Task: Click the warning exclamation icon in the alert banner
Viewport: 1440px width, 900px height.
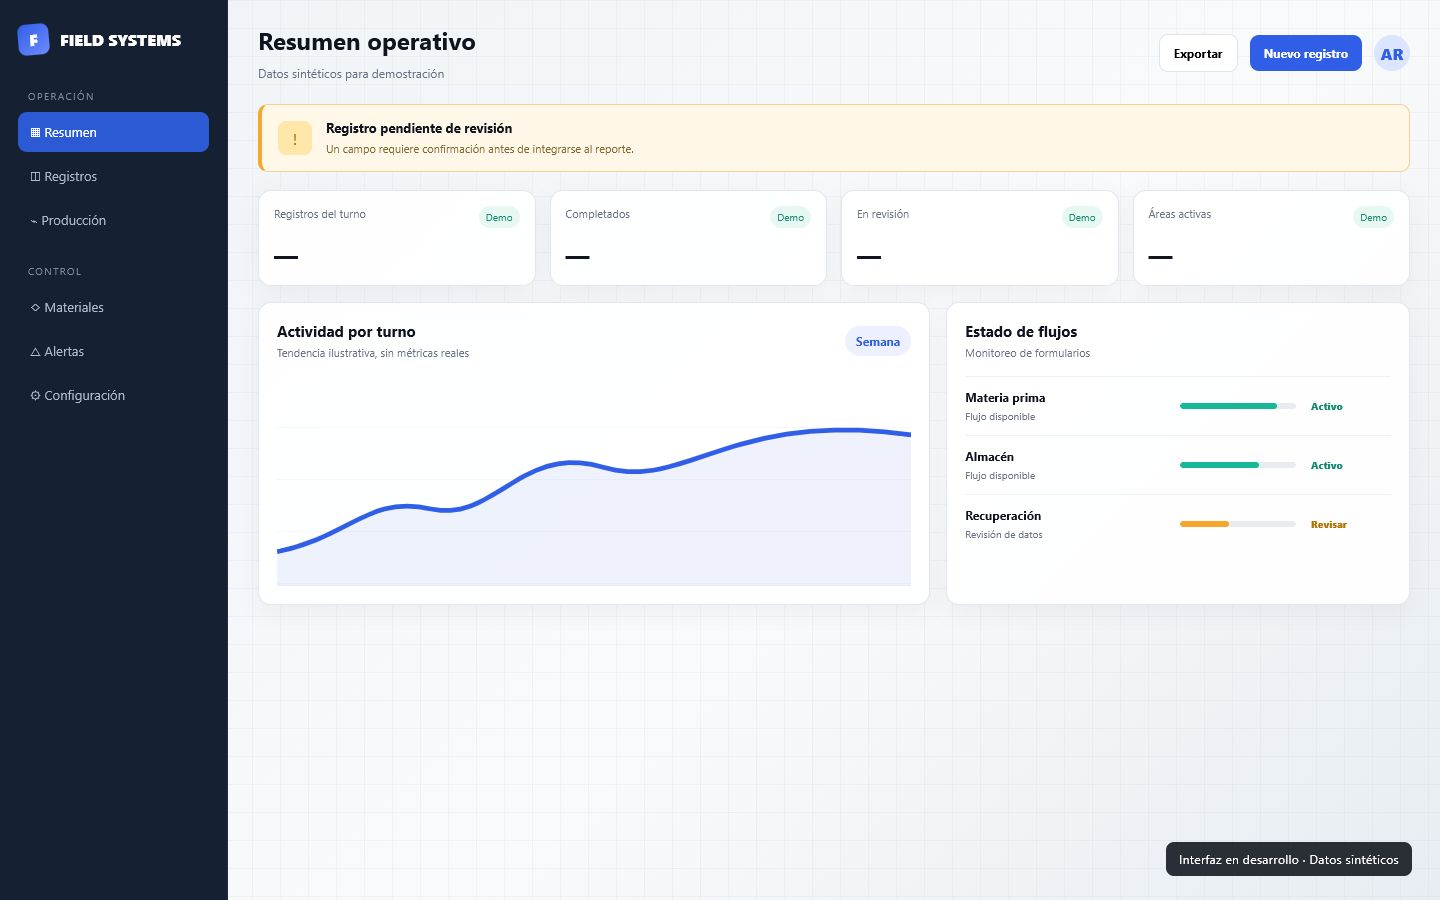Action: point(295,139)
